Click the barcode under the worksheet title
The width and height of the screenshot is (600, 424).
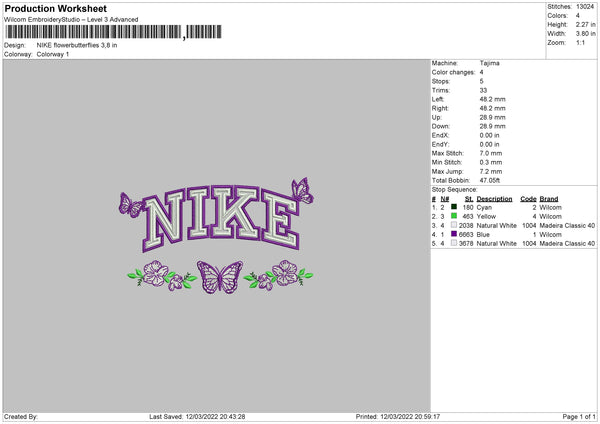tap(113, 32)
